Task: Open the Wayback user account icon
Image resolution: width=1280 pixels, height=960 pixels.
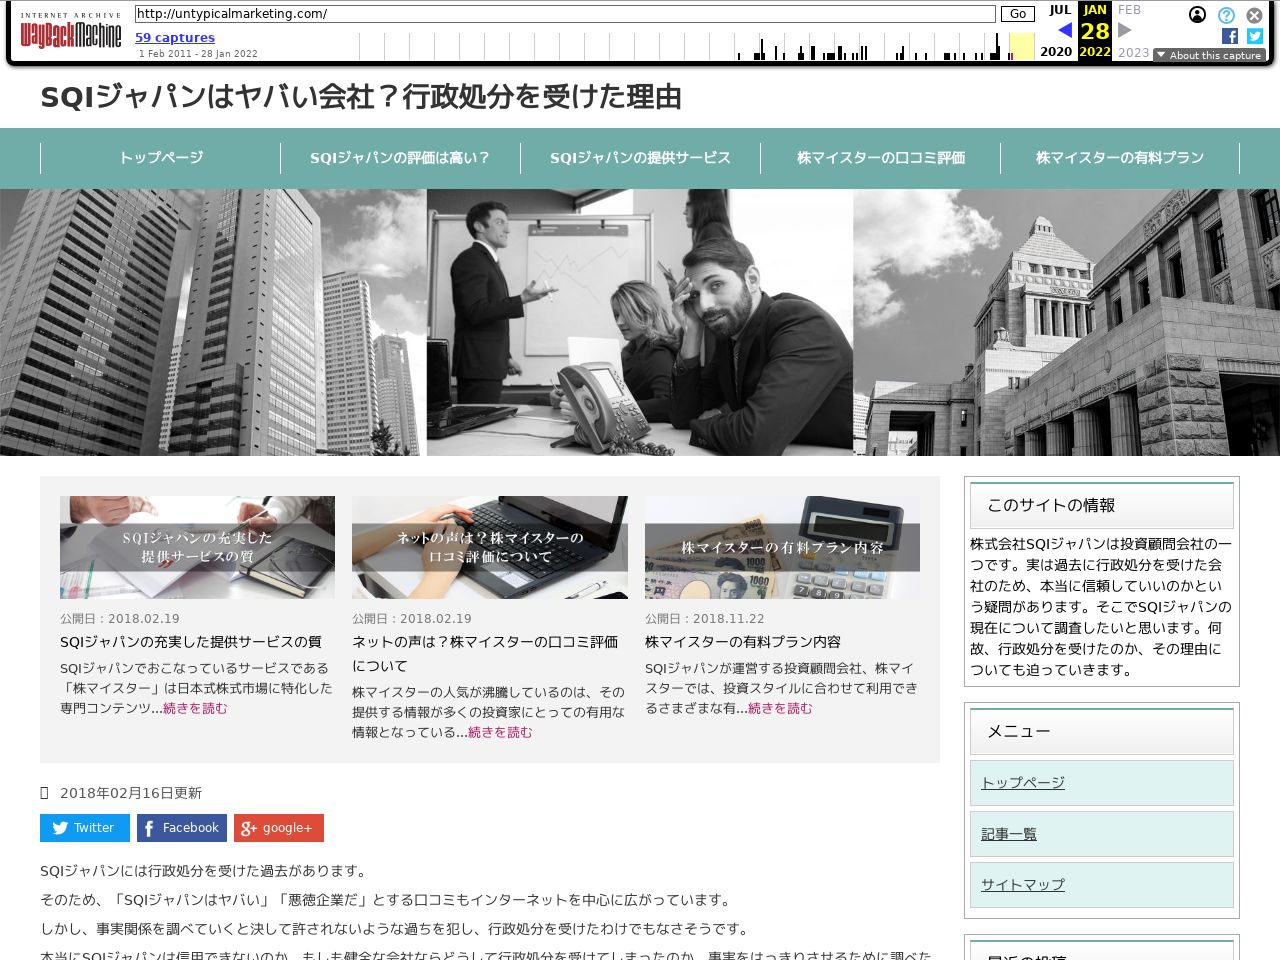Action: (x=1197, y=15)
